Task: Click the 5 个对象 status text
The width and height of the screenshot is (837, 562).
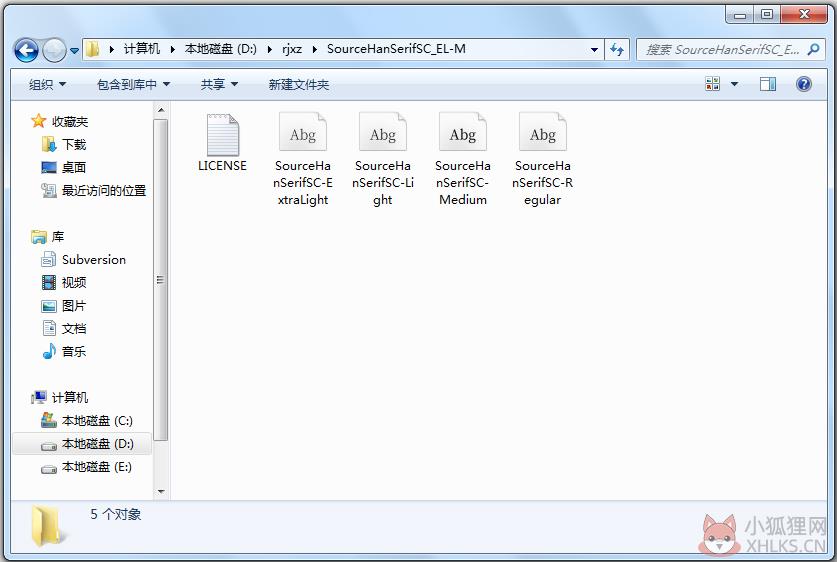Action: (116, 514)
